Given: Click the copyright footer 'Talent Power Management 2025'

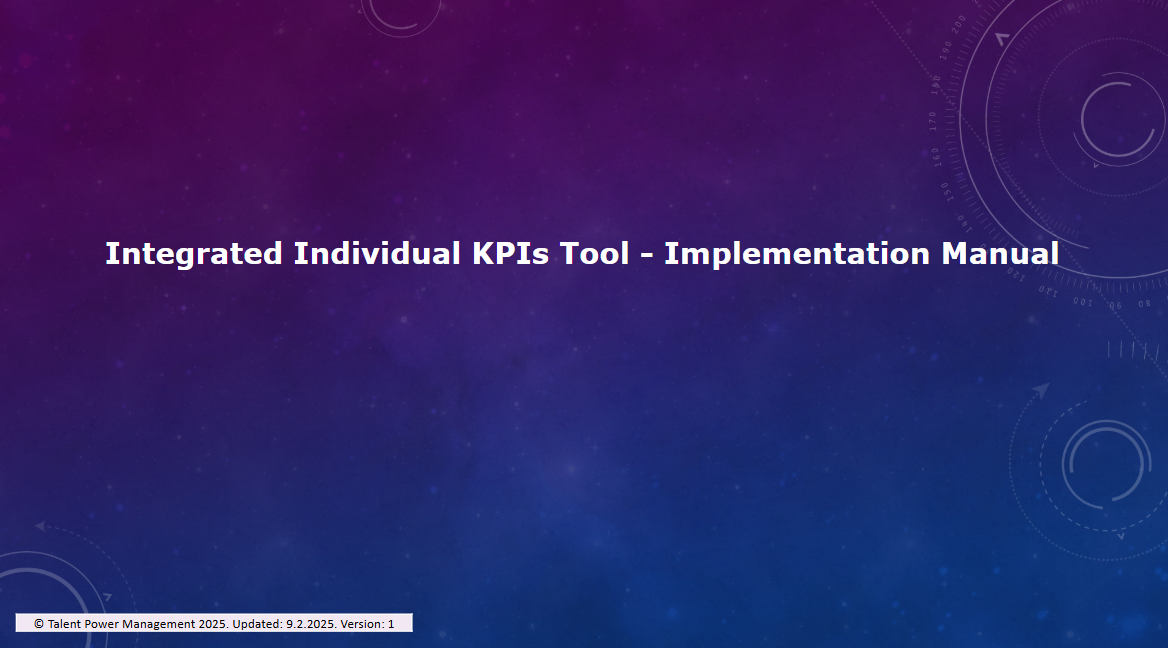Looking at the screenshot, I should pos(214,623).
